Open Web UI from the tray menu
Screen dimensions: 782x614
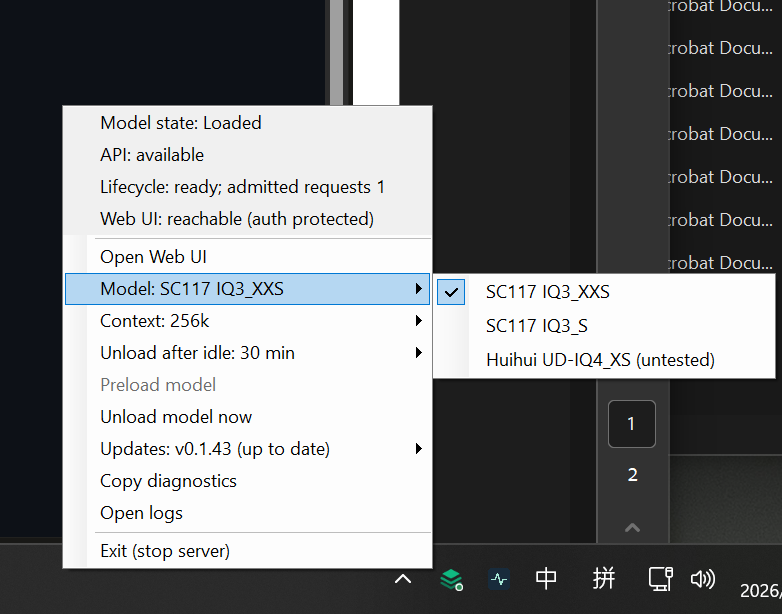(x=247, y=257)
